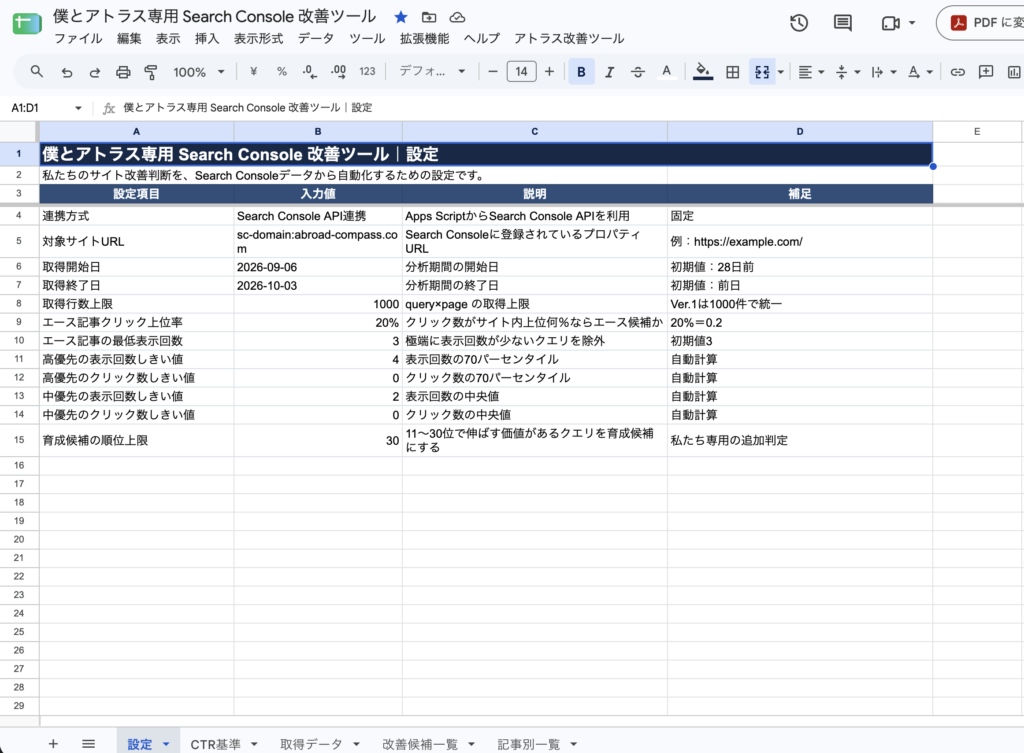This screenshot has width=1024, height=753.
Task: Click the add new sheet plus button
Action: pyautogui.click(x=54, y=743)
